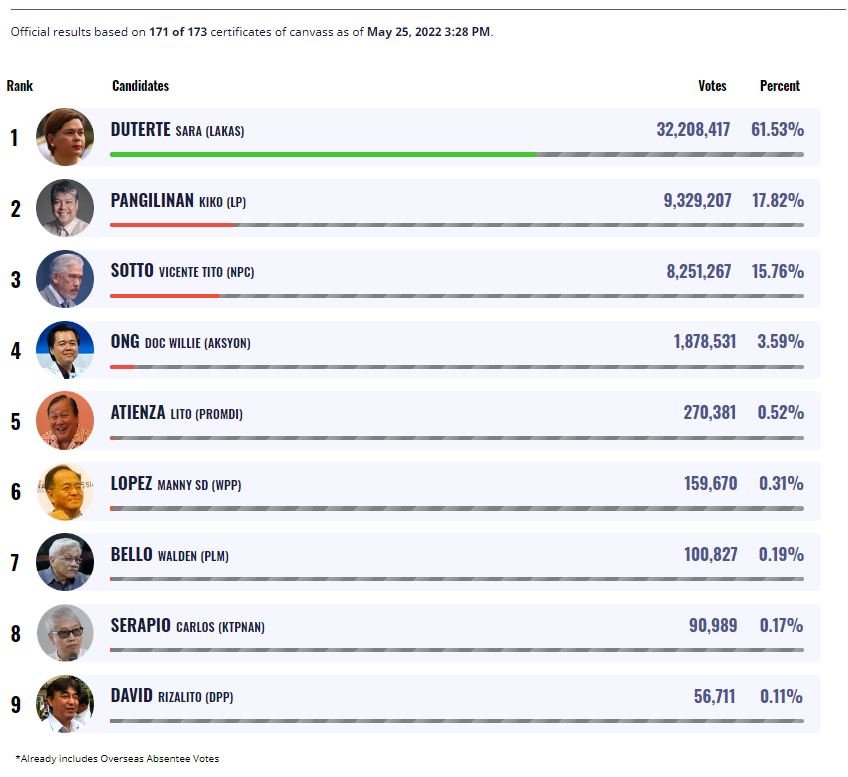Click Walden Bello's candidate photo

[65, 562]
